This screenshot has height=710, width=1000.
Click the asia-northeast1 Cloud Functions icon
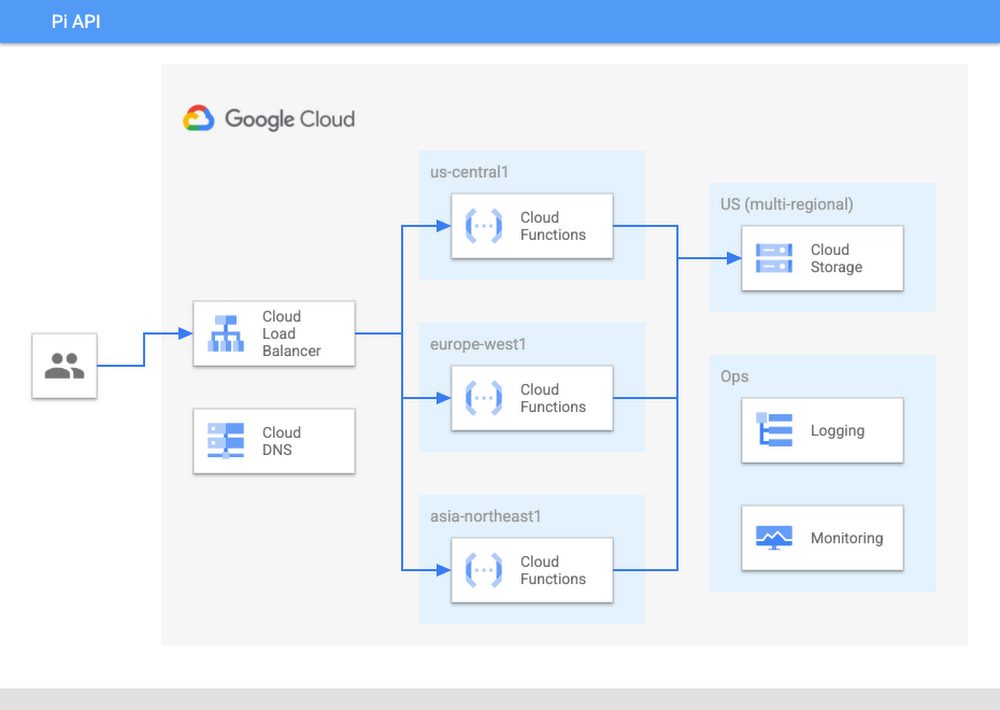tap(483, 570)
